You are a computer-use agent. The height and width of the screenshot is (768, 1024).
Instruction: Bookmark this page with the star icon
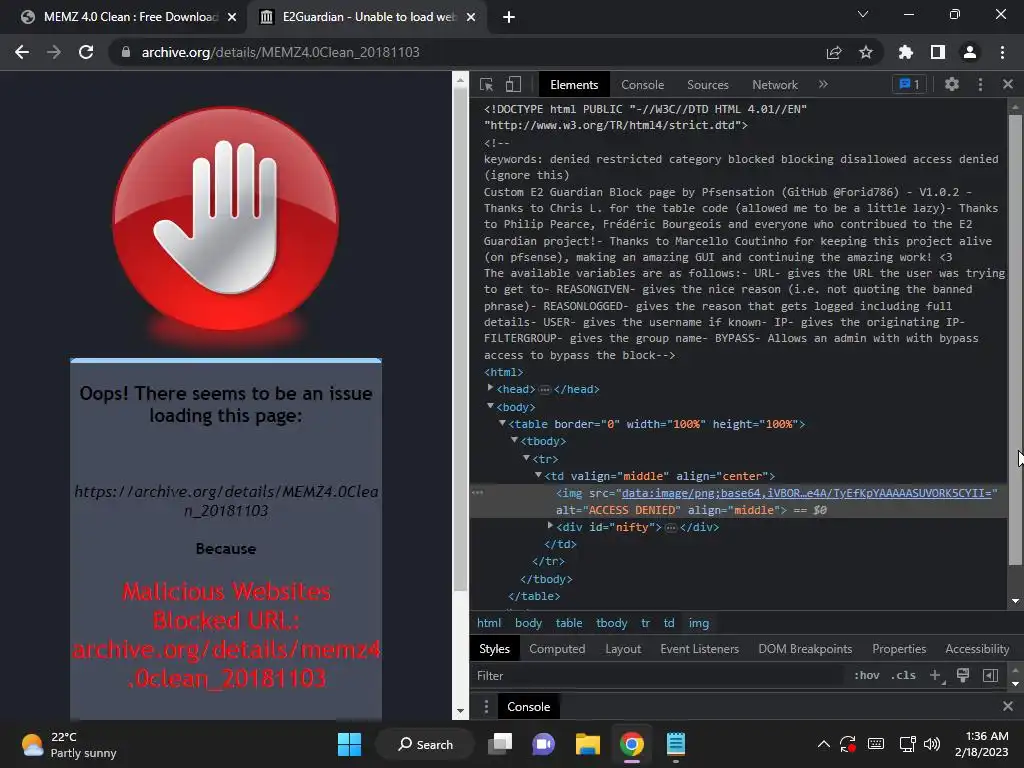(865, 52)
